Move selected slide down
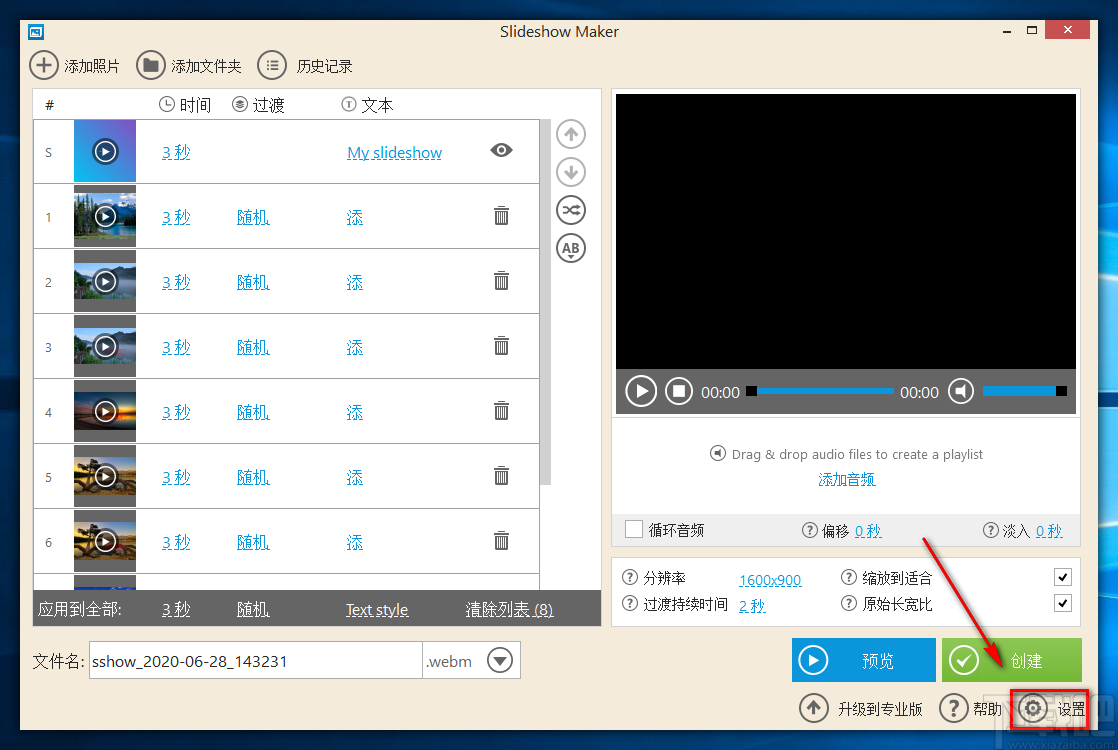1118x750 pixels. [571, 172]
